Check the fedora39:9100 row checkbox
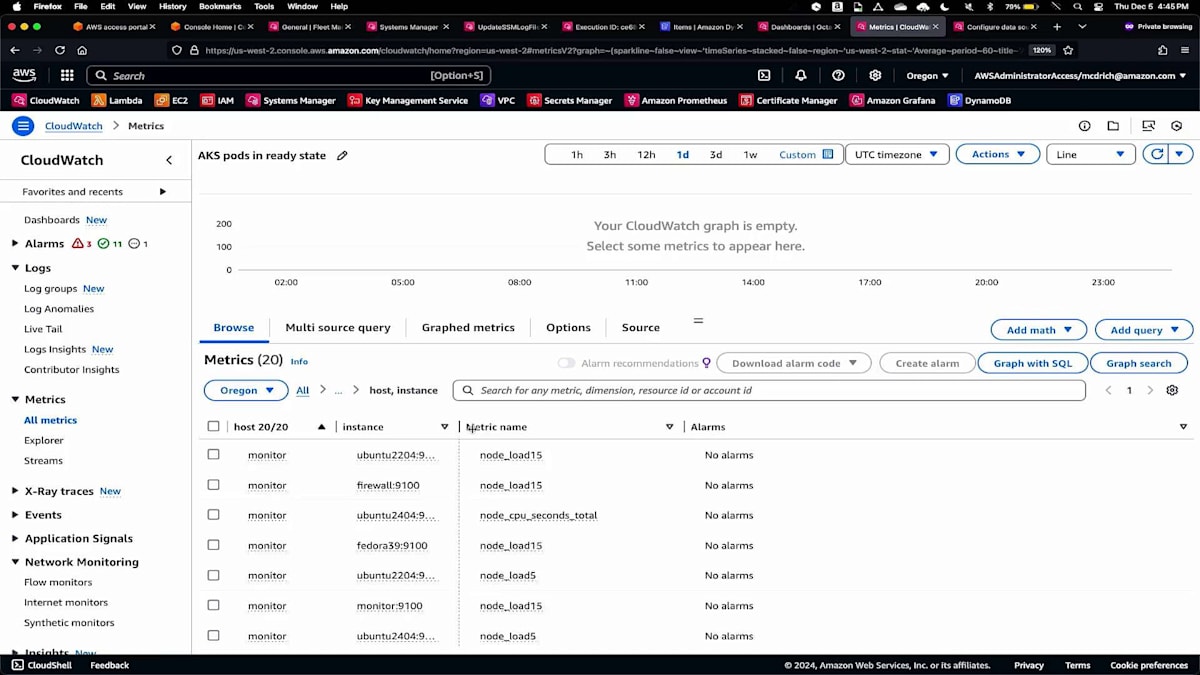 [213, 545]
